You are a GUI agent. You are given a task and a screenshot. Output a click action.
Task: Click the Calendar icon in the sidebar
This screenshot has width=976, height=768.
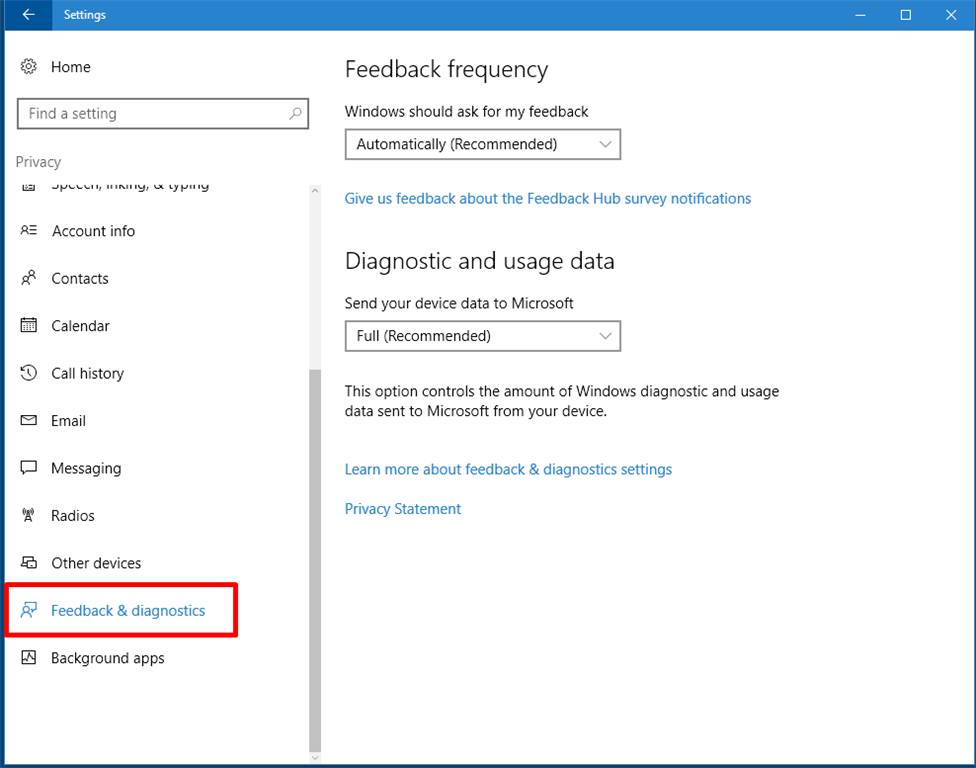29,326
